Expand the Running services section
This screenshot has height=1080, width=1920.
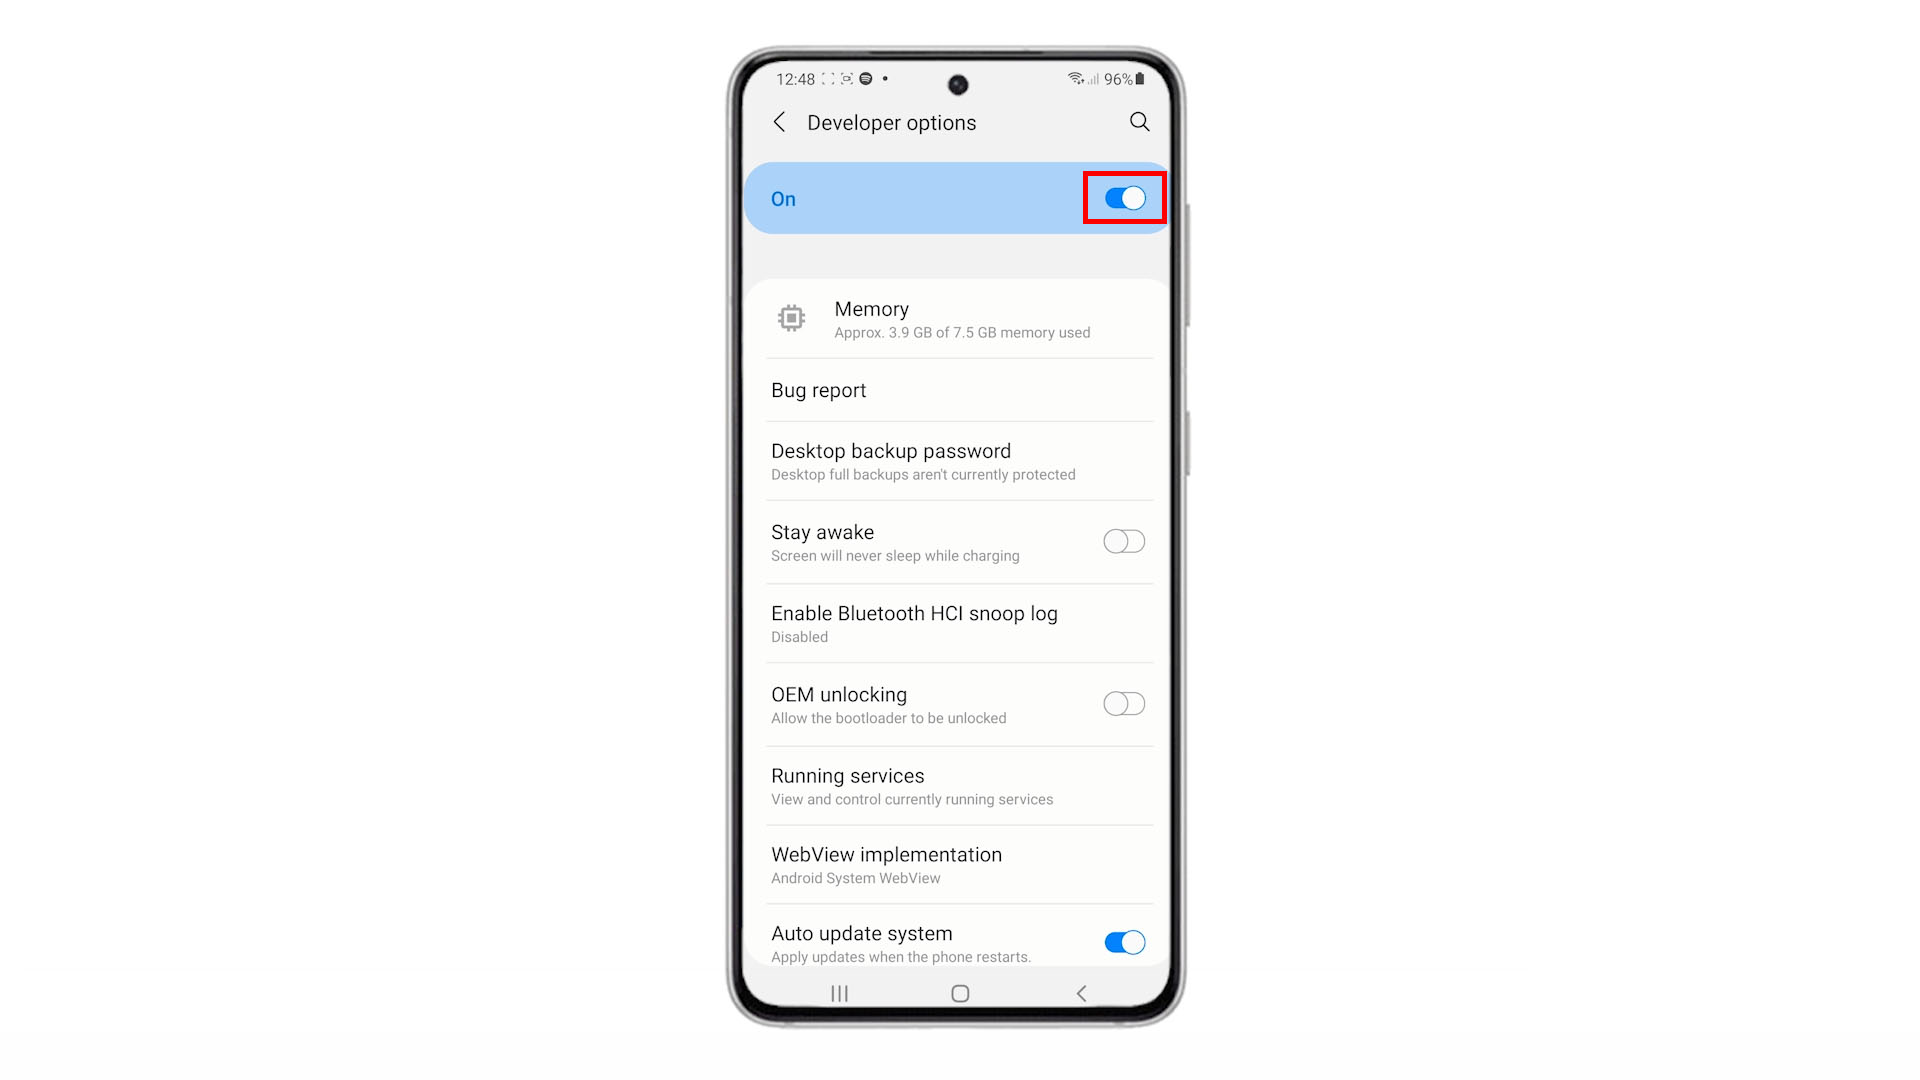pyautogui.click(x=959, y=785)
